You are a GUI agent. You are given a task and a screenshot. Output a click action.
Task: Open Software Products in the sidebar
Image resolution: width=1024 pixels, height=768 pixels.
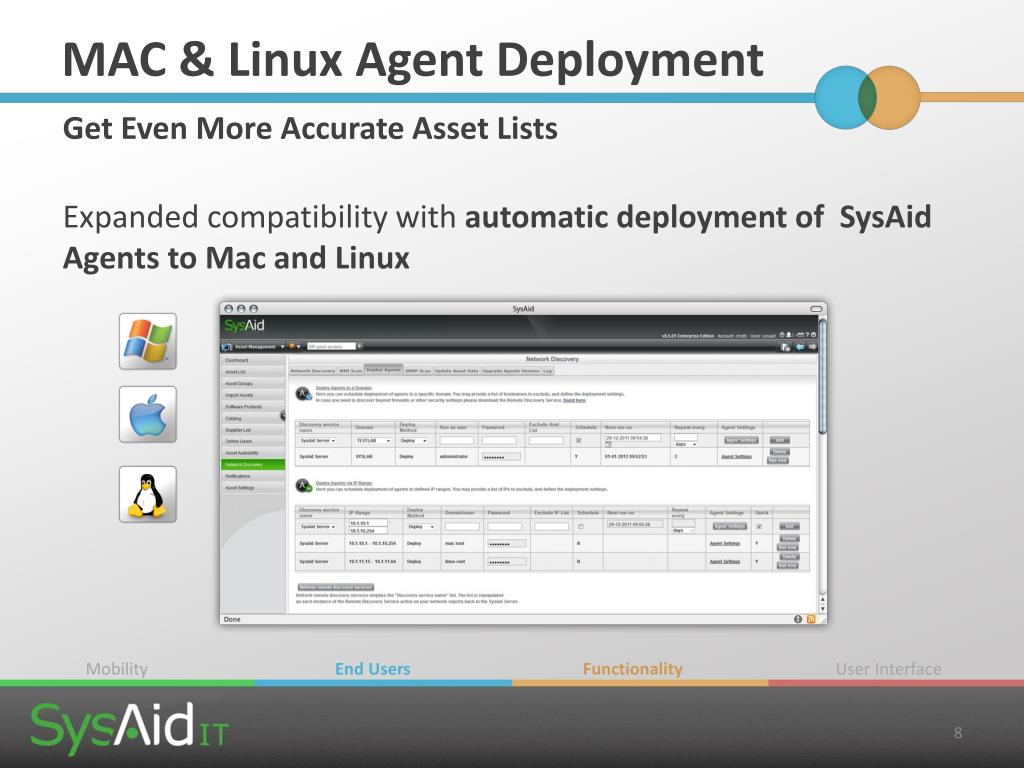pyautogui.click(x=253, y=407)
